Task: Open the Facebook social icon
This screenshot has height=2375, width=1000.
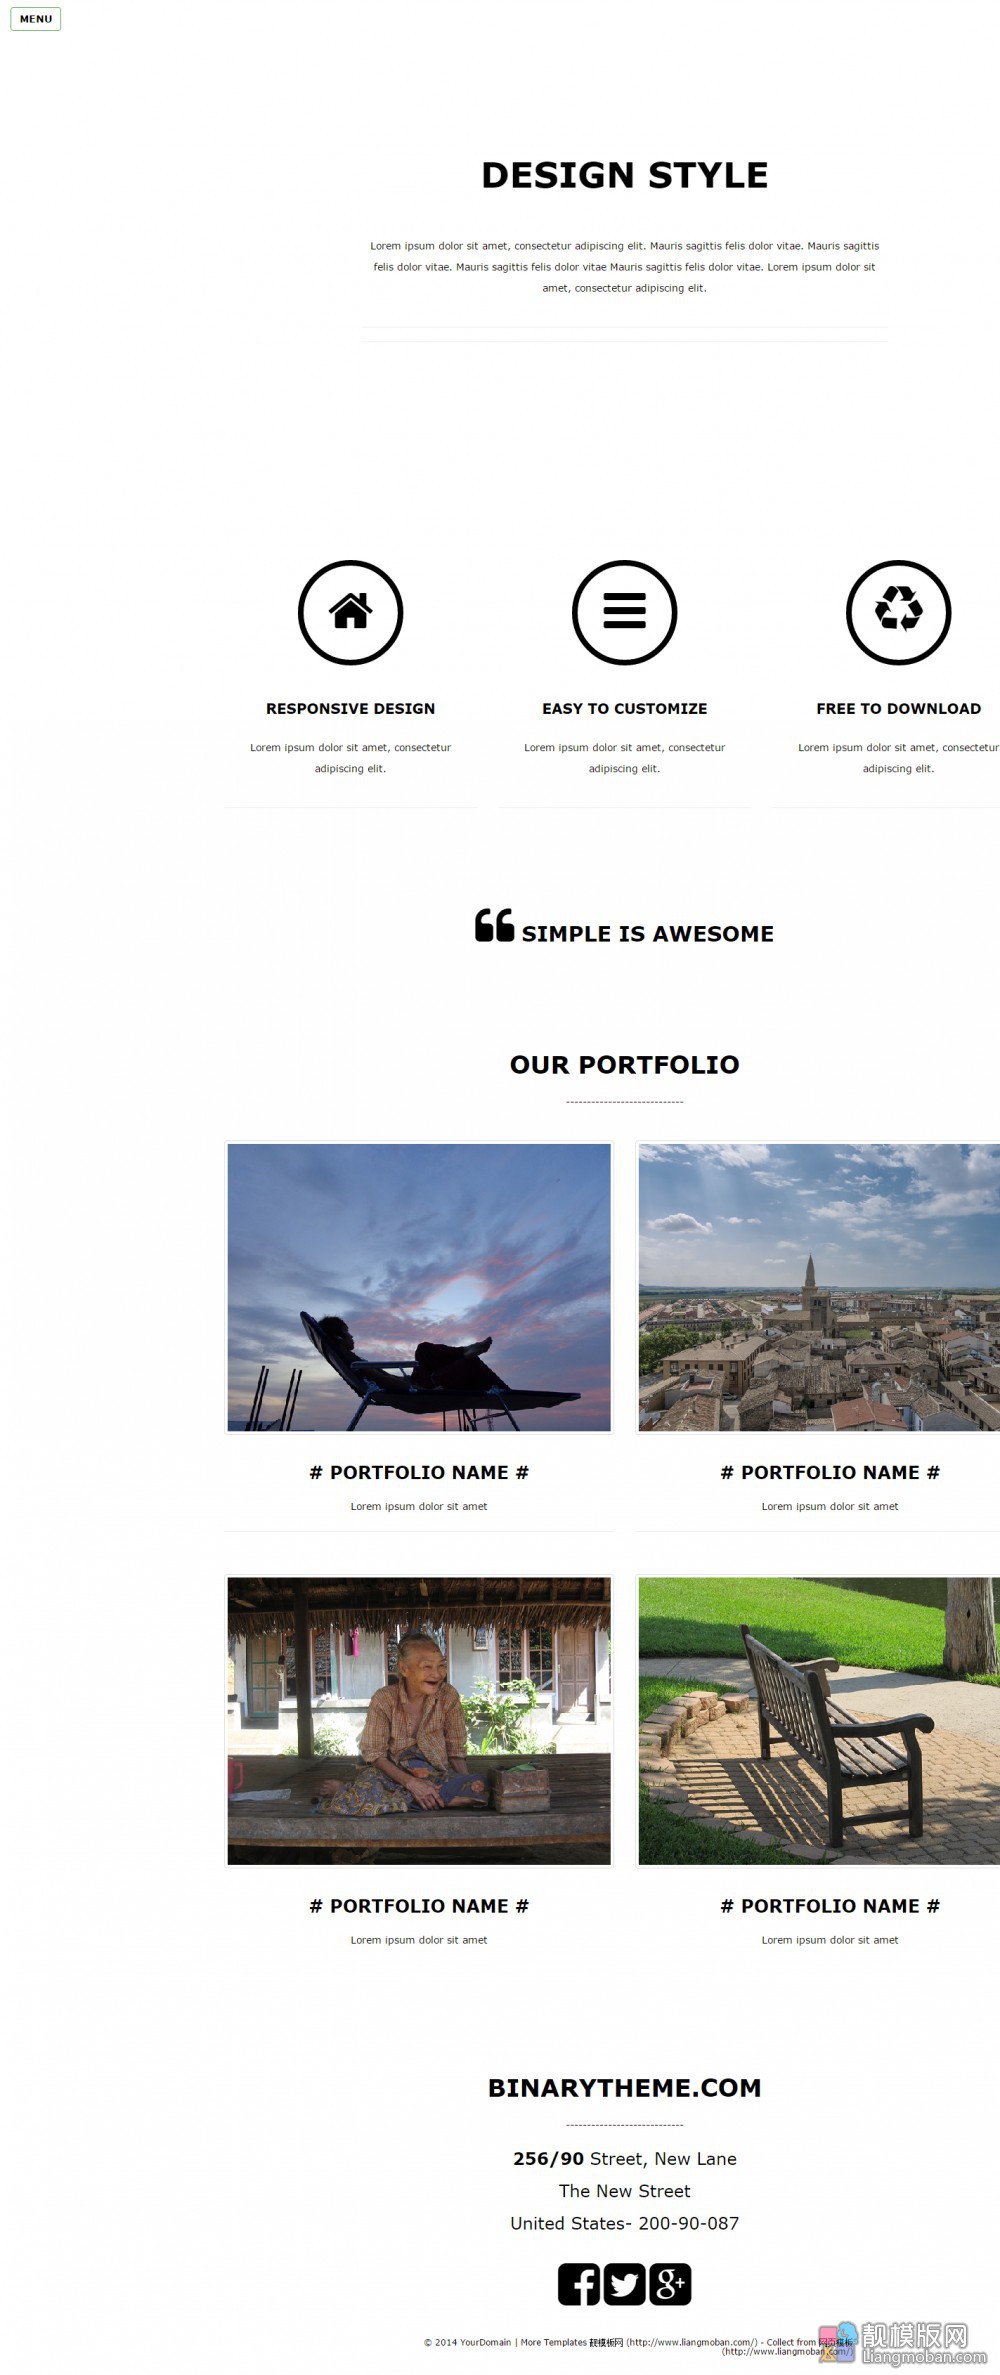Action: pos(579,2284)
